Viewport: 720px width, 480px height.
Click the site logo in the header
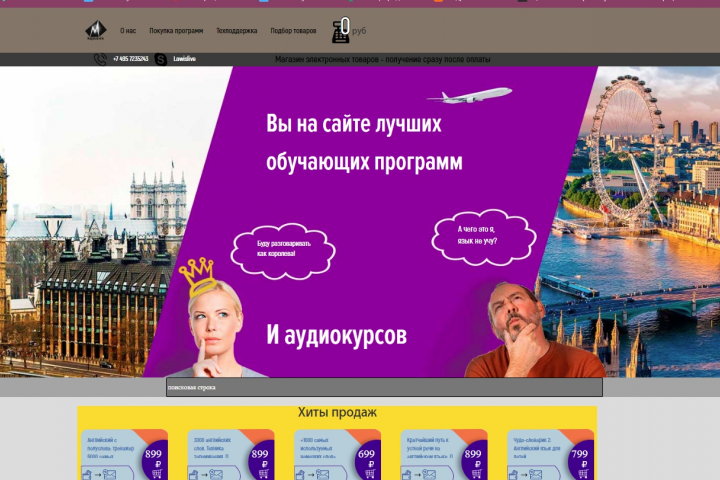tap(96, 30)
